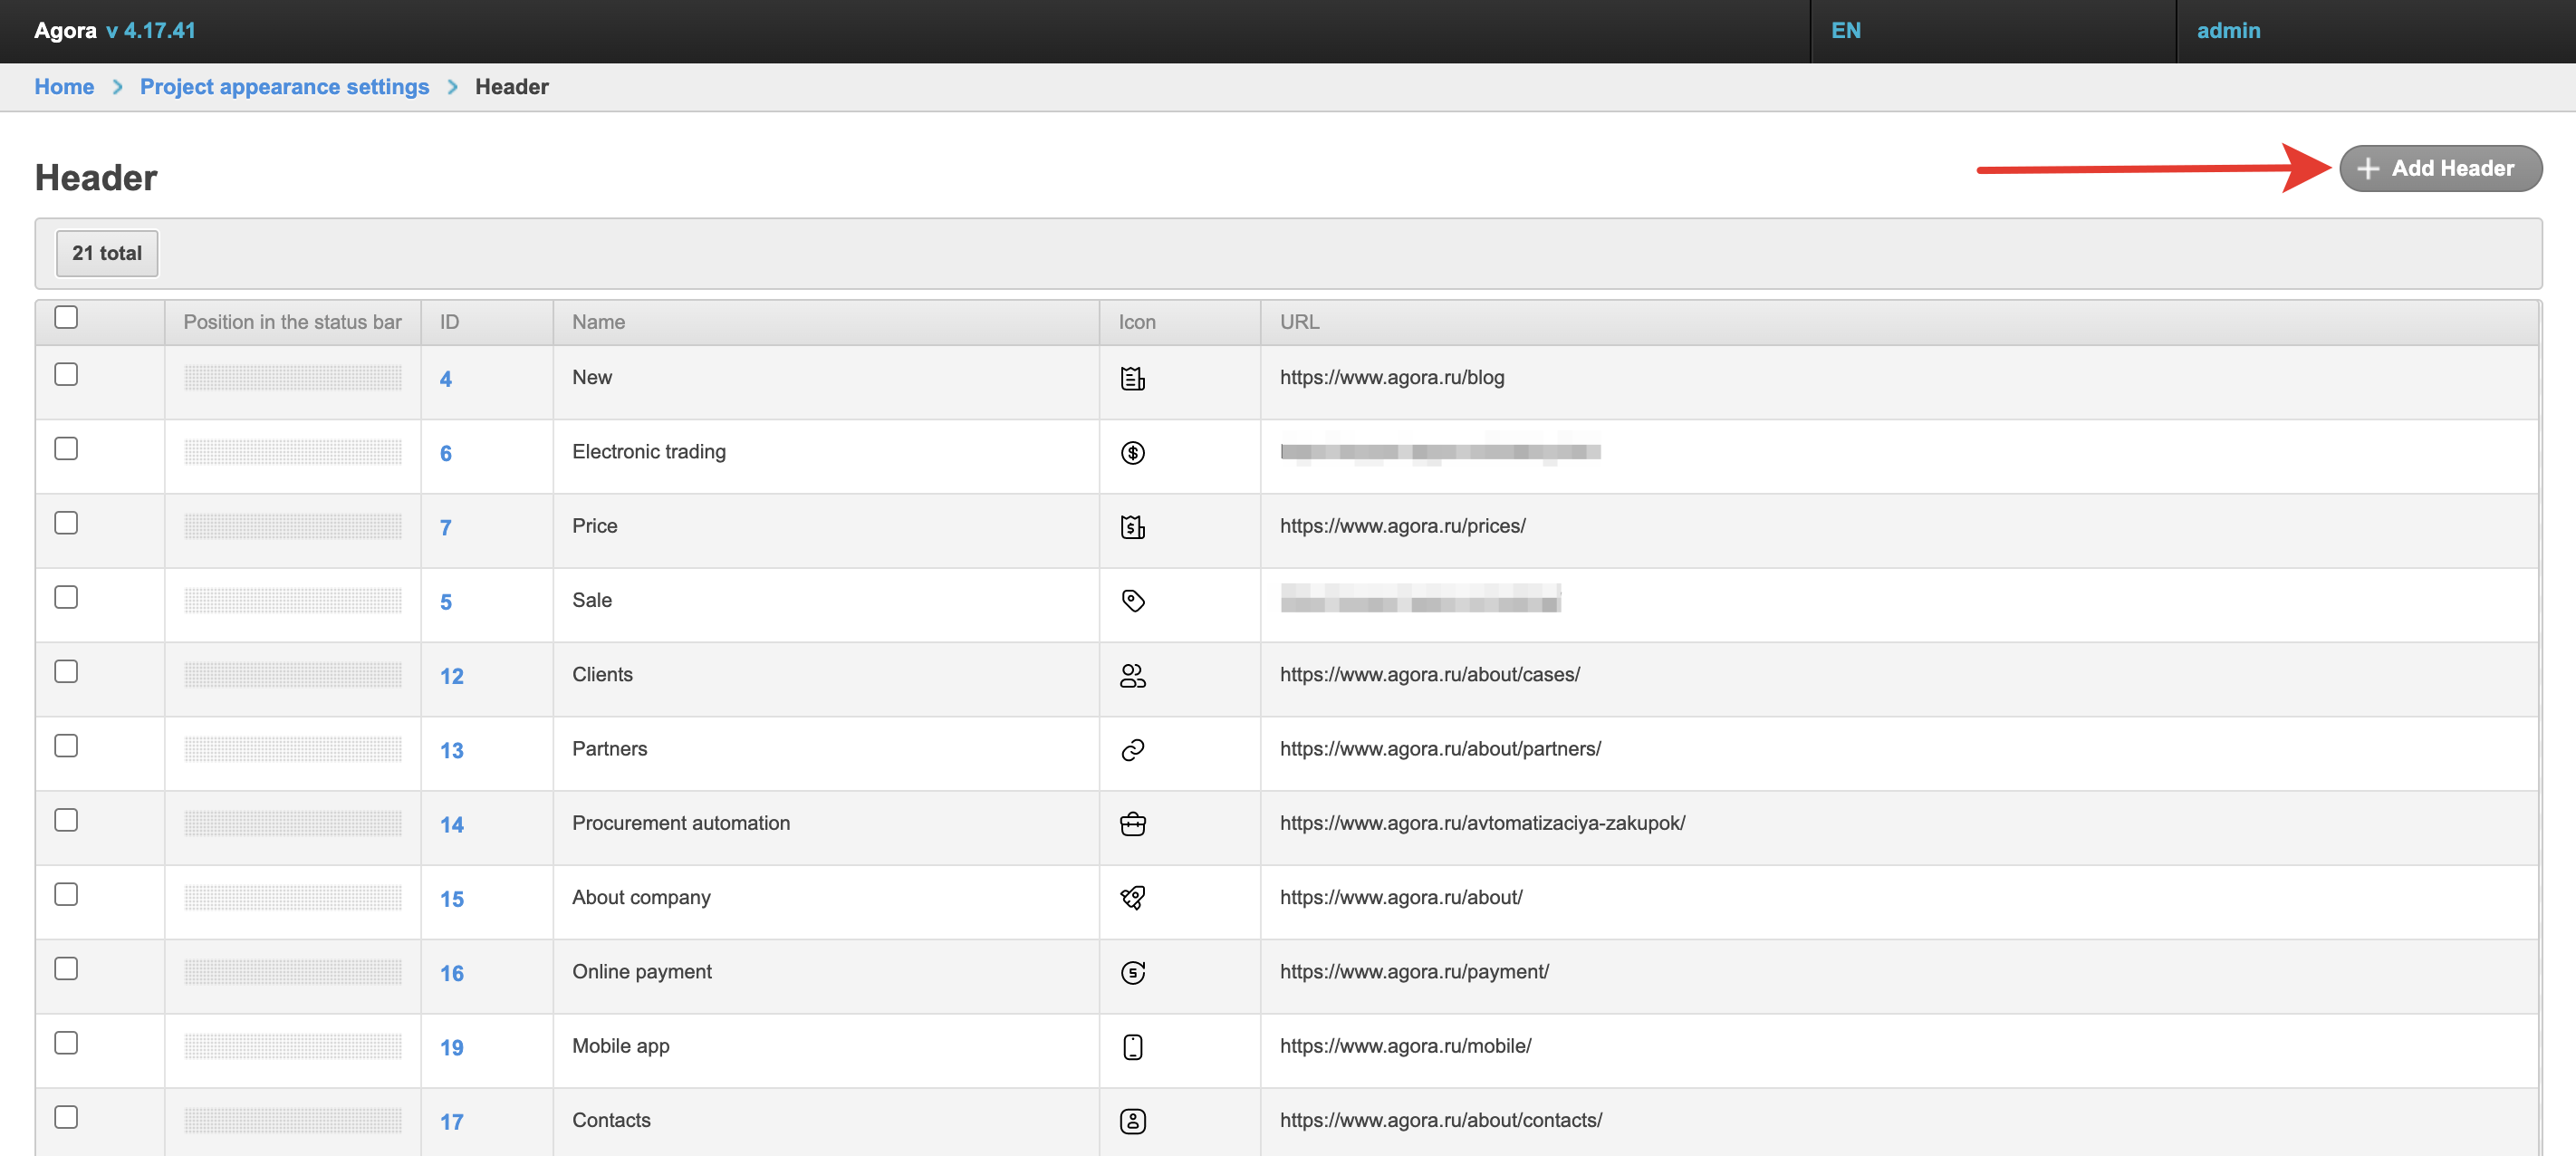Tick the select-all checkbox in the table header

66,317
